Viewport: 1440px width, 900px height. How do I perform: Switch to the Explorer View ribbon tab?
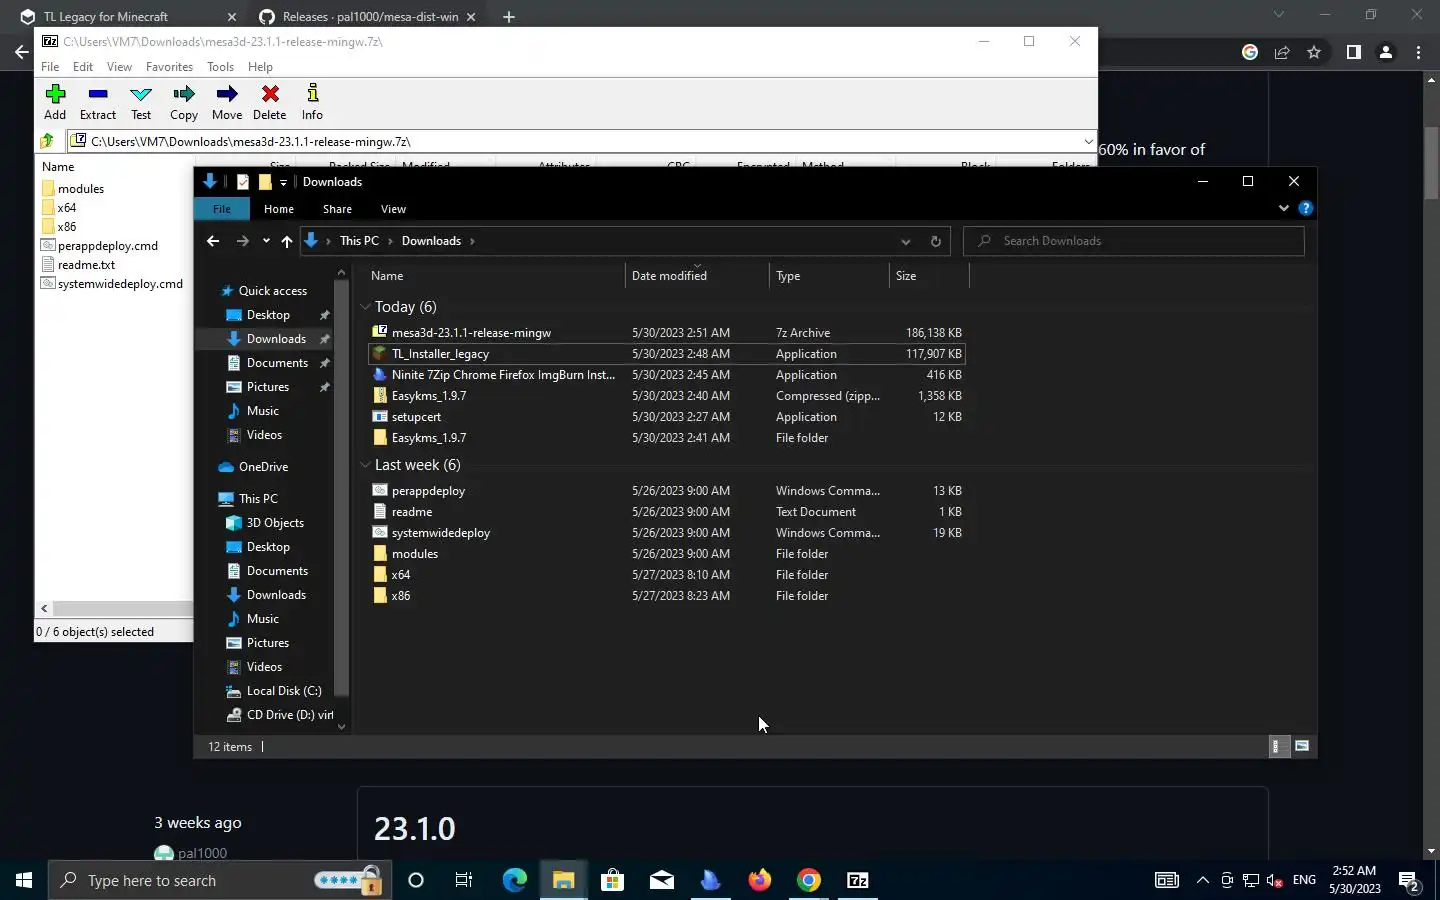(x=393, y=209)
